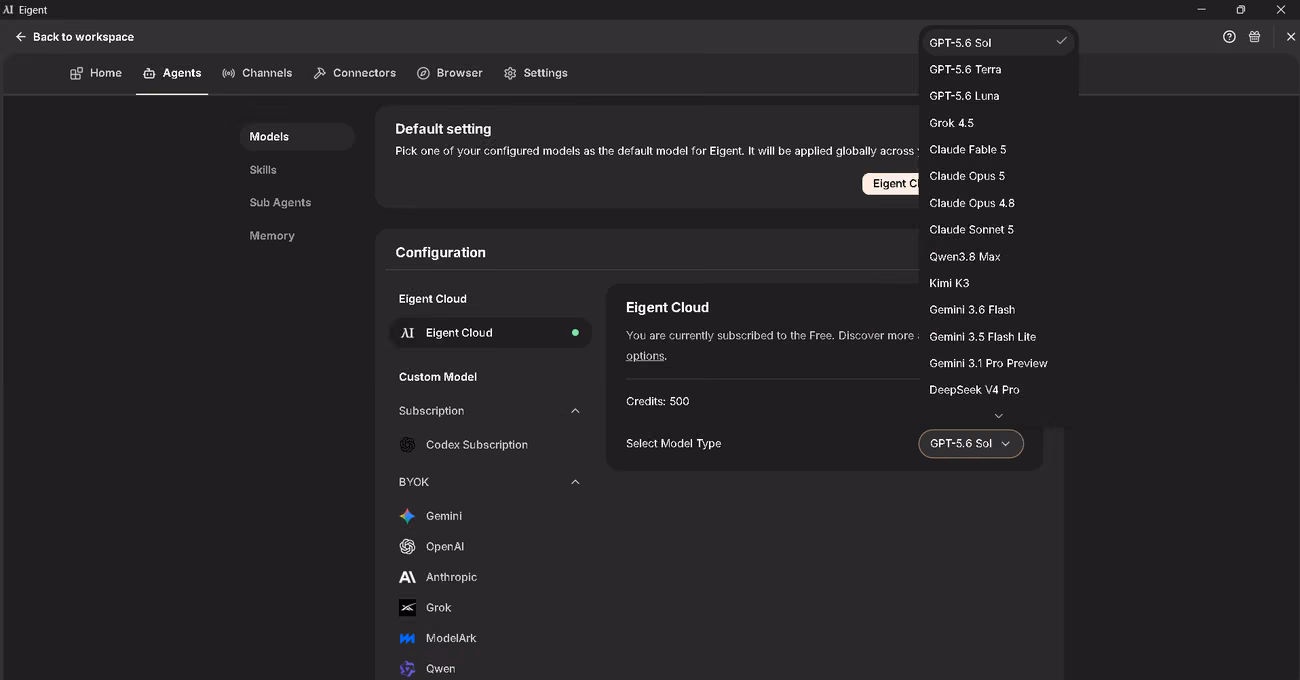
Task: Click the Connectors wrench icon
Action: (320, 73)
